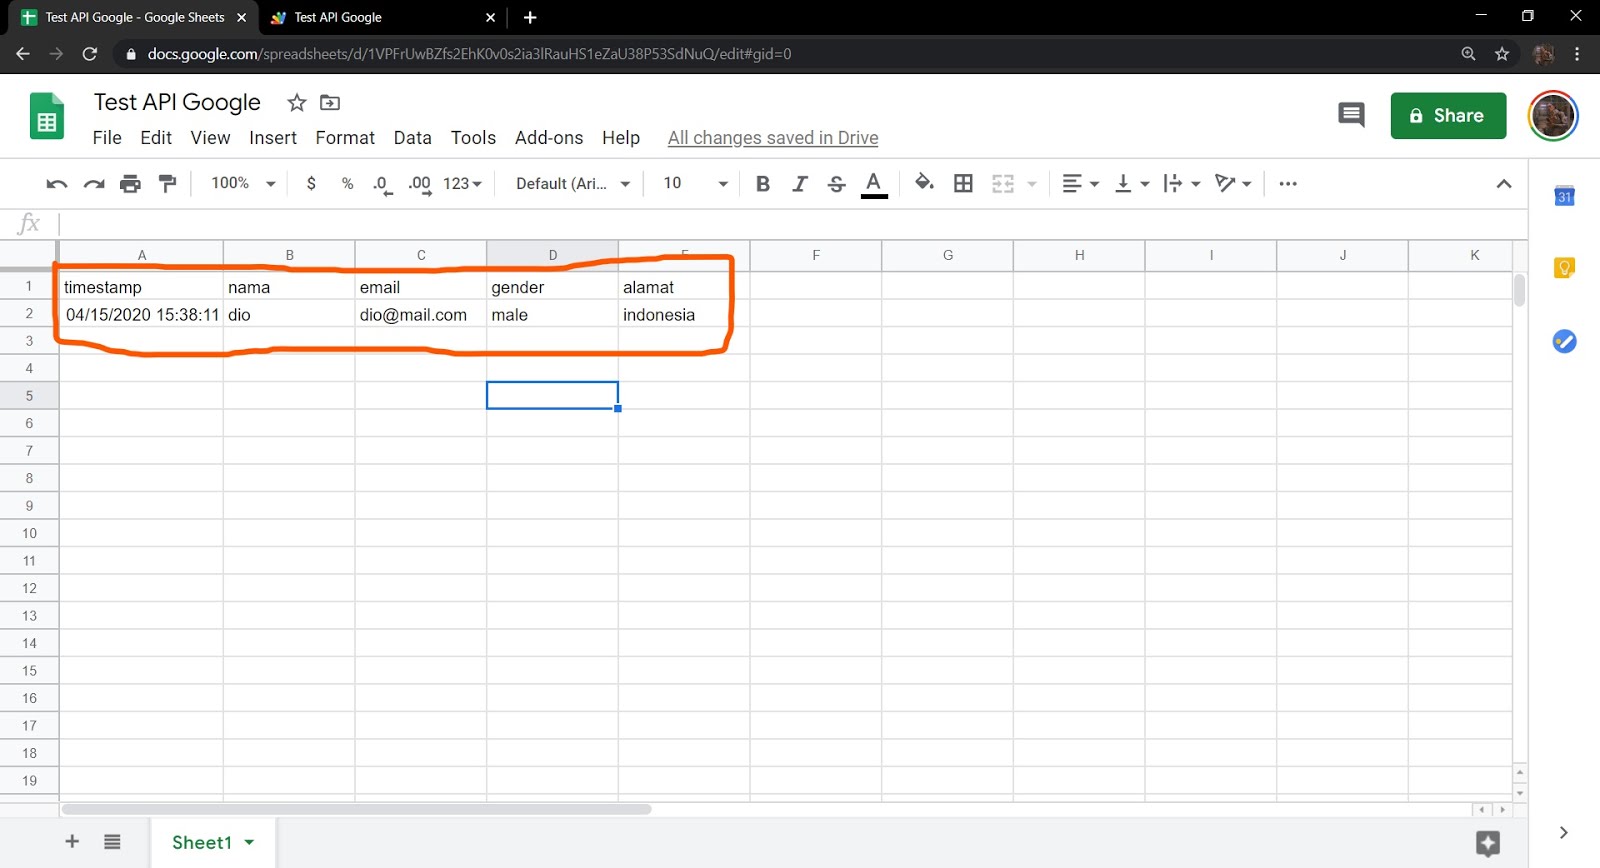Select column G header
Screen dimensions: 1600x868
pyautogui.click(x=947, y=255)
